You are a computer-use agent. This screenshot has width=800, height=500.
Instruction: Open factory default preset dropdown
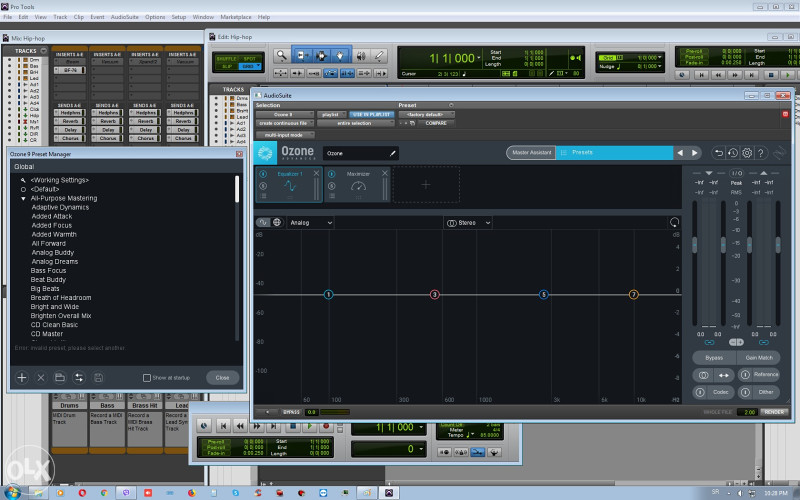(x=427, y=114)
